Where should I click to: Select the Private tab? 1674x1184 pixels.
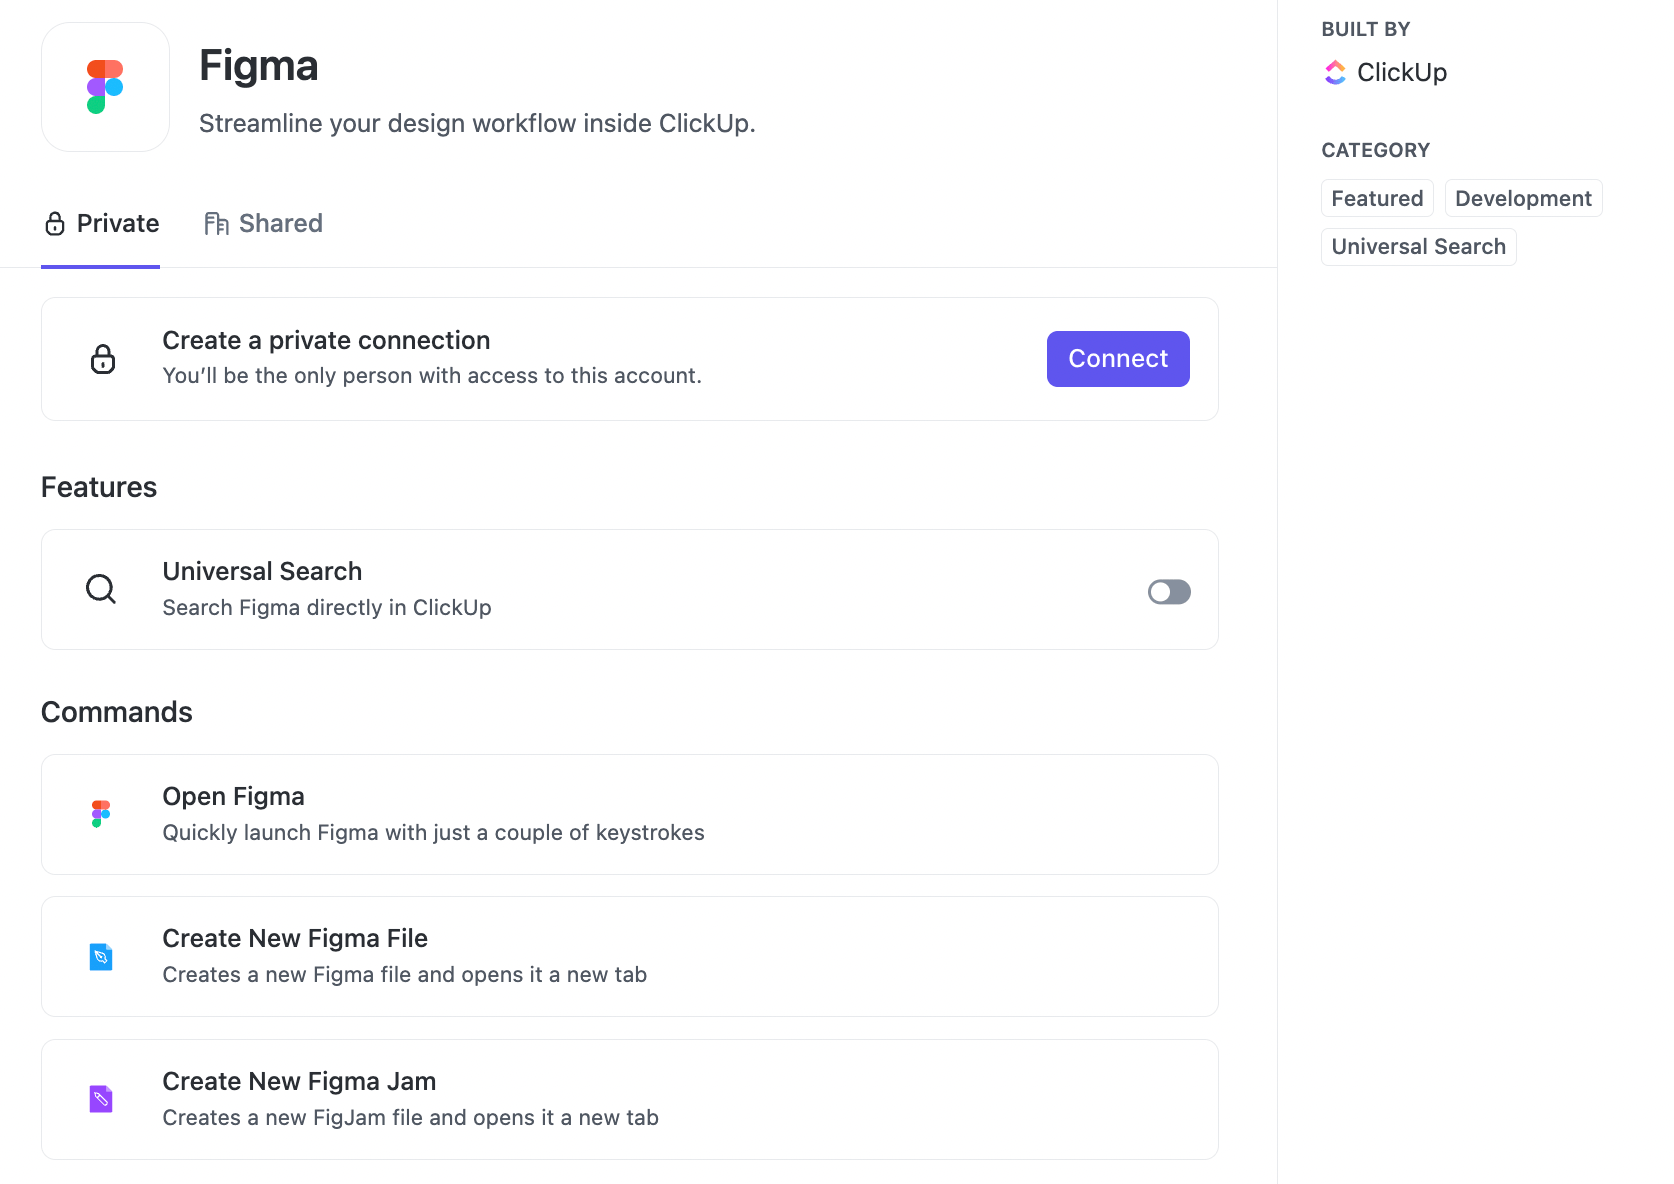118,223
